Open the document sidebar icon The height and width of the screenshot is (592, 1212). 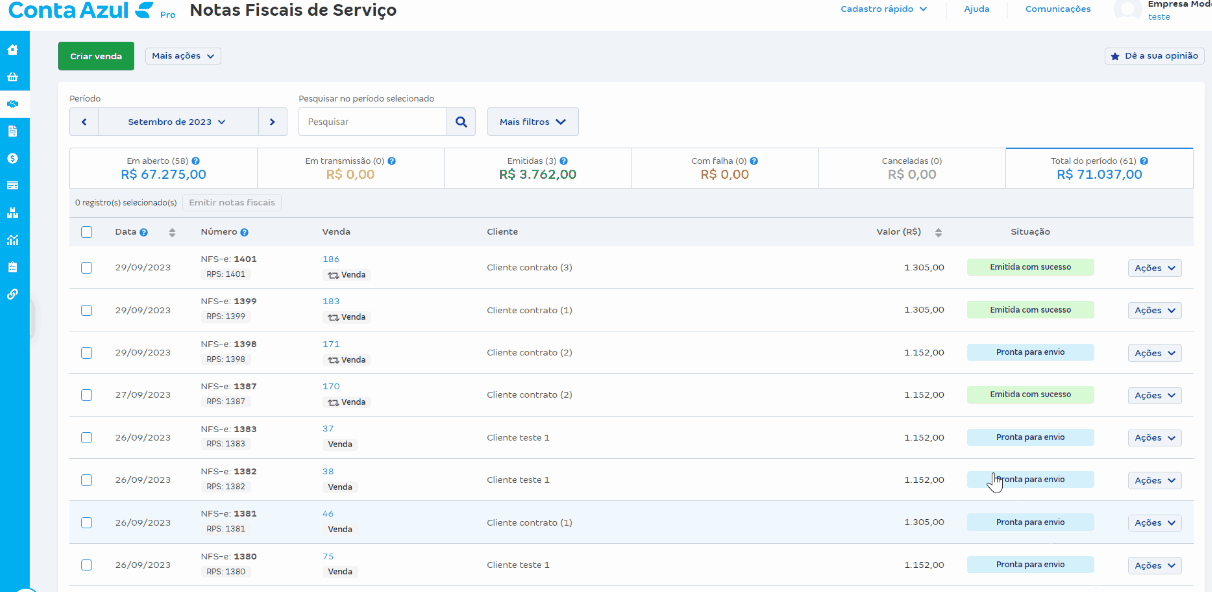[x=12, y=131]
